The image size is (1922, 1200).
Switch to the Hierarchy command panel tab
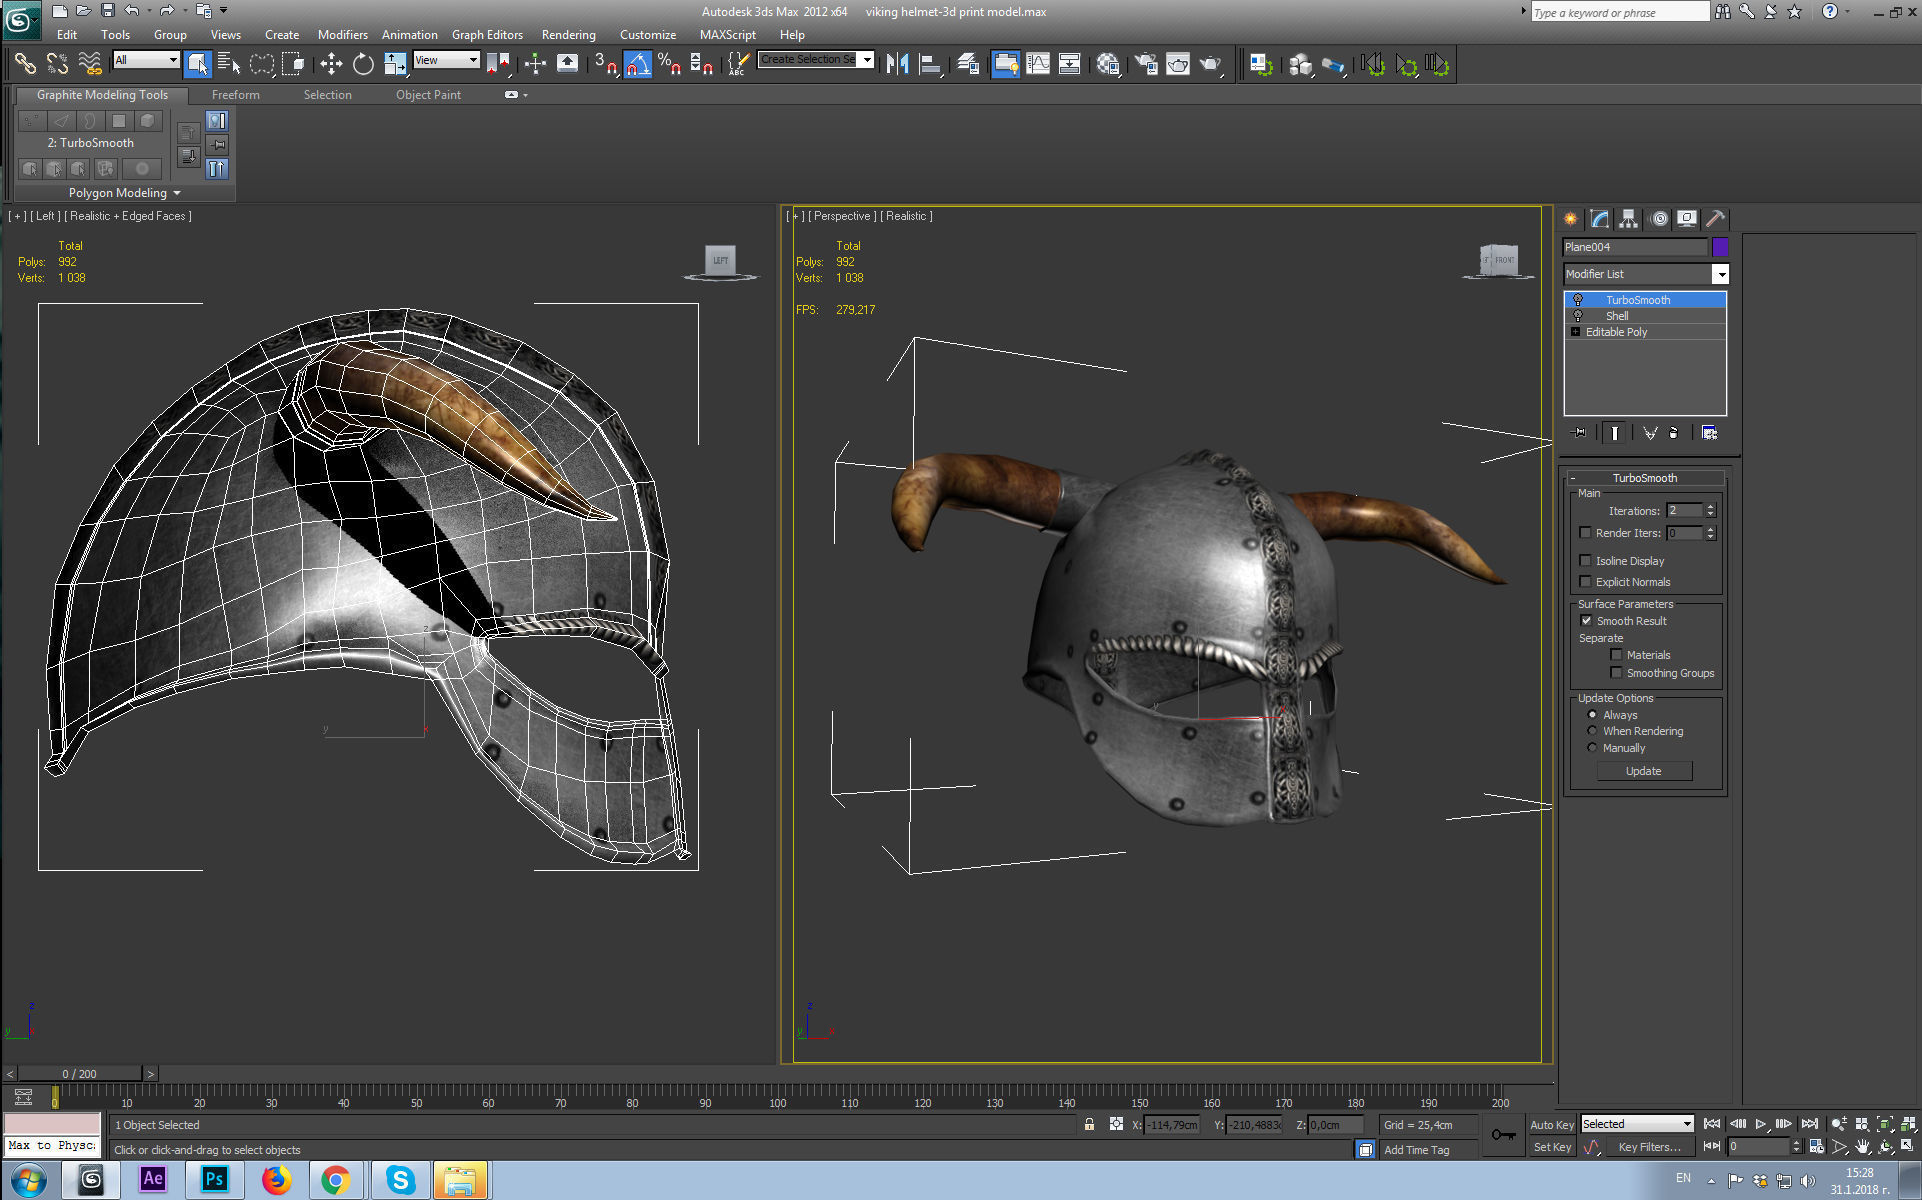pos(1629,219)
